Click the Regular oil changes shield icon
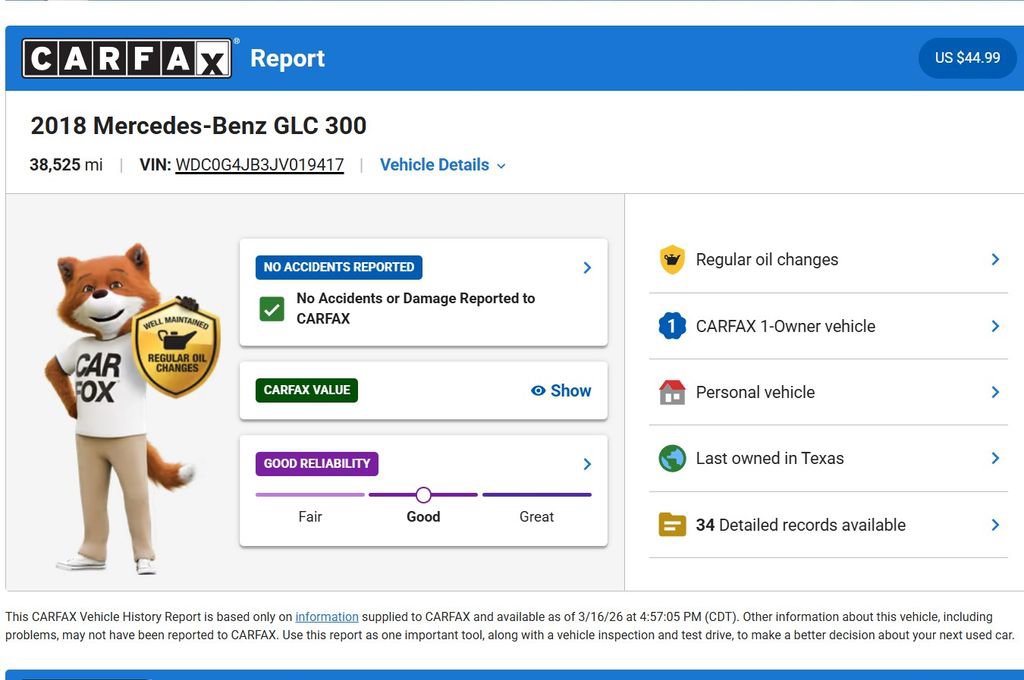 pos(672,259)
